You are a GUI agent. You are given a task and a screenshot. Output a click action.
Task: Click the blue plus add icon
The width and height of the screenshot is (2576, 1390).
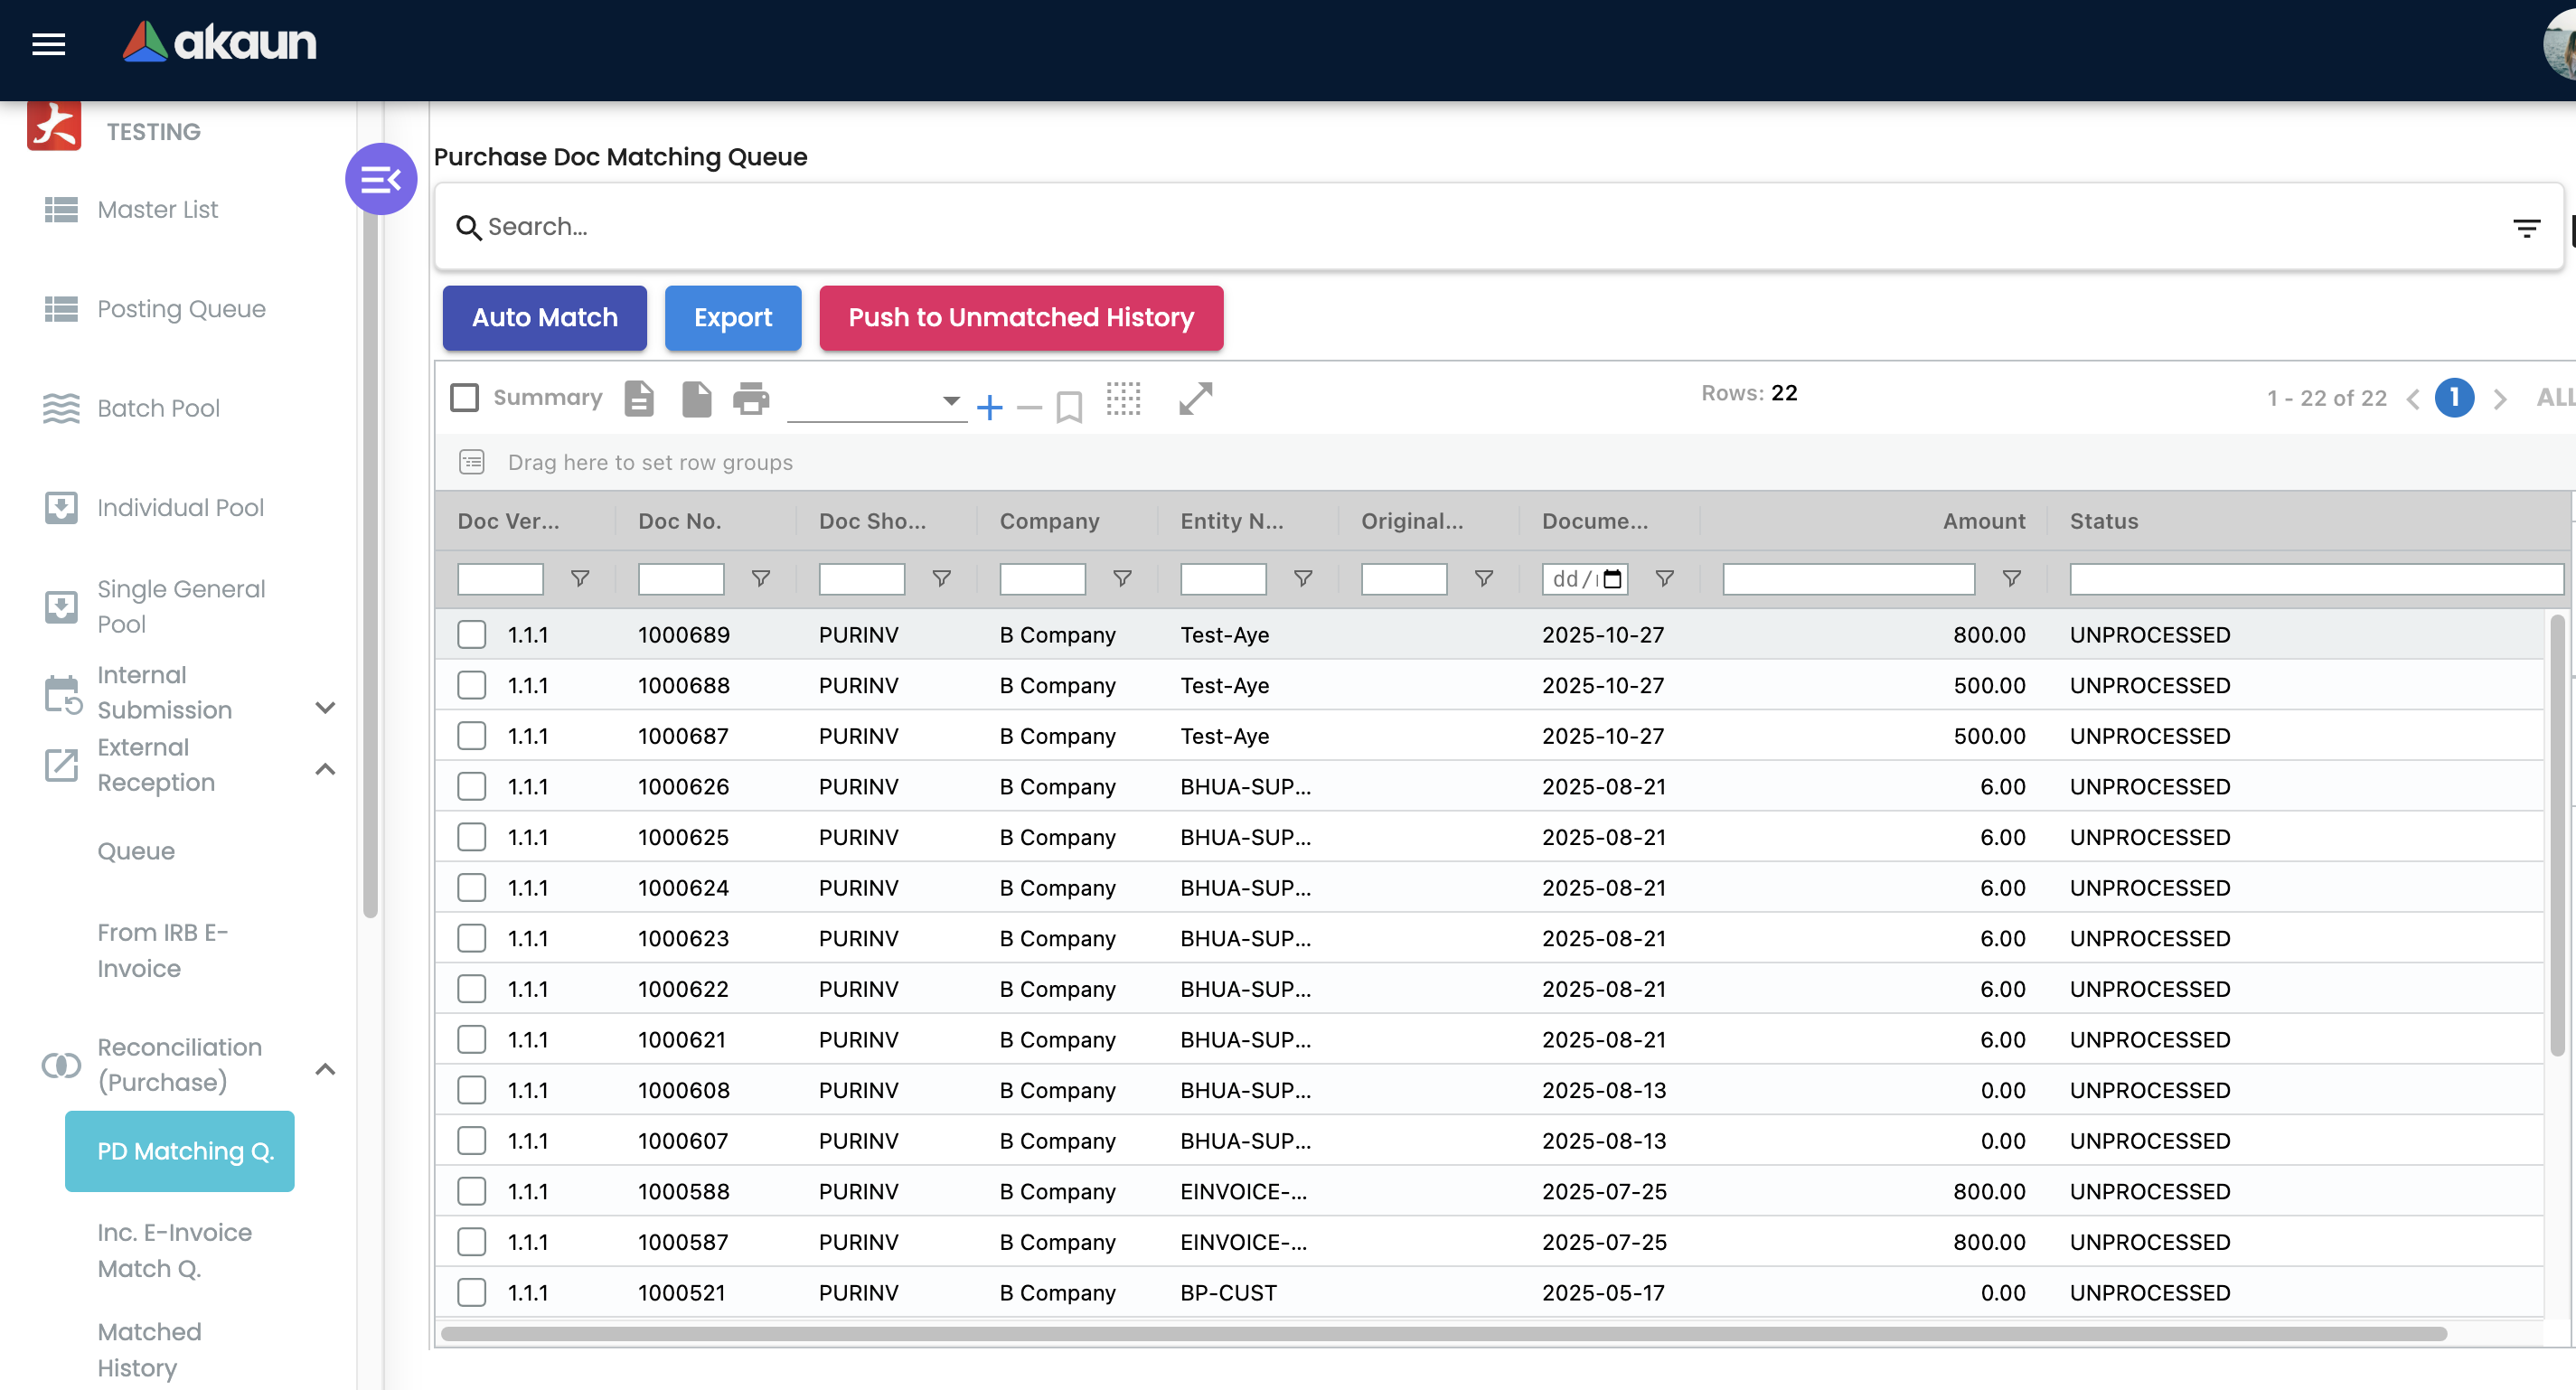(989, 407)
